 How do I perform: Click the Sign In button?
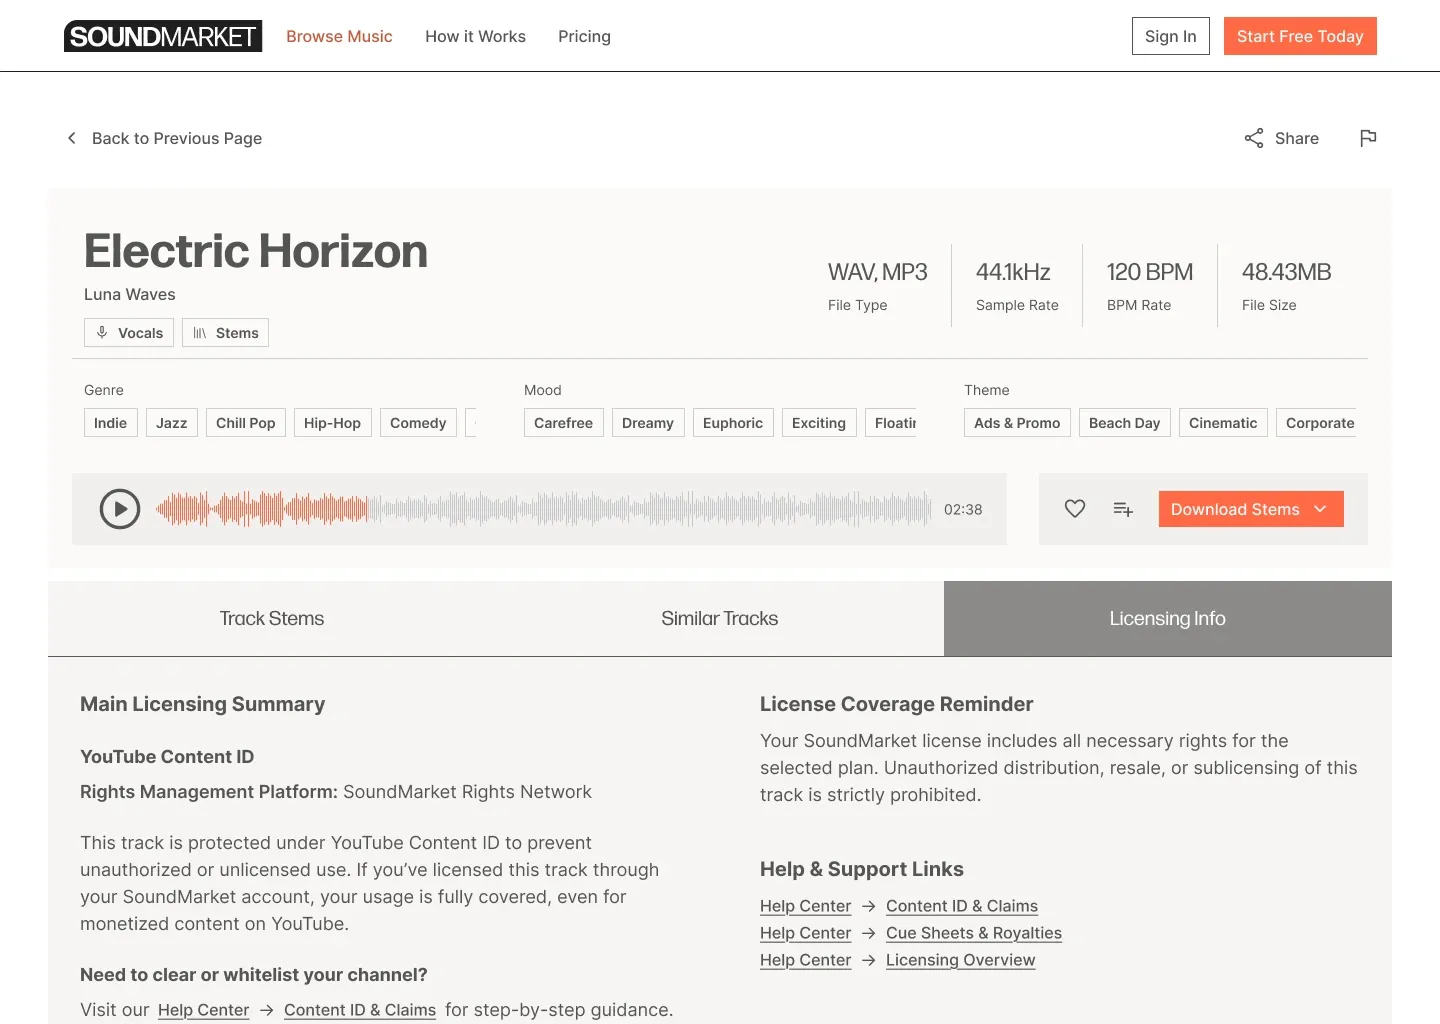coord(1171,36)
